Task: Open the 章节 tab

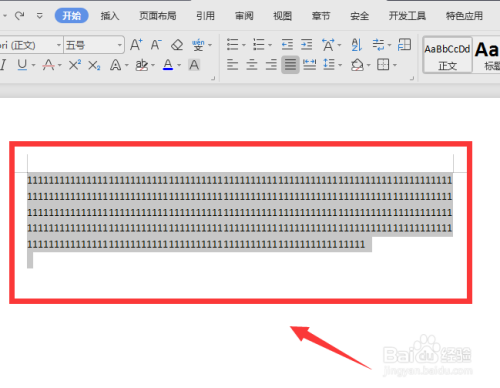Action: (x=321, y=16)
